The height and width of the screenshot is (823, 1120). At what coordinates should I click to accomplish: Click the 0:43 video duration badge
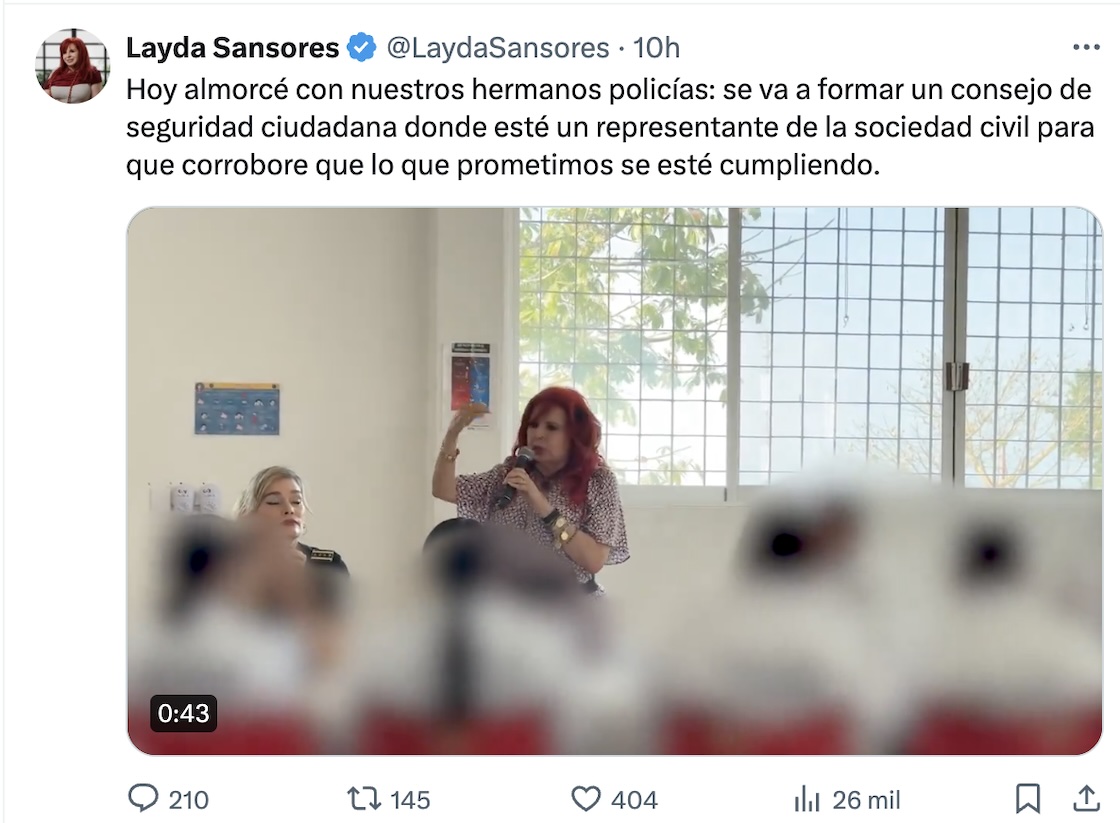pyautogui.click(x=184, y=713)
